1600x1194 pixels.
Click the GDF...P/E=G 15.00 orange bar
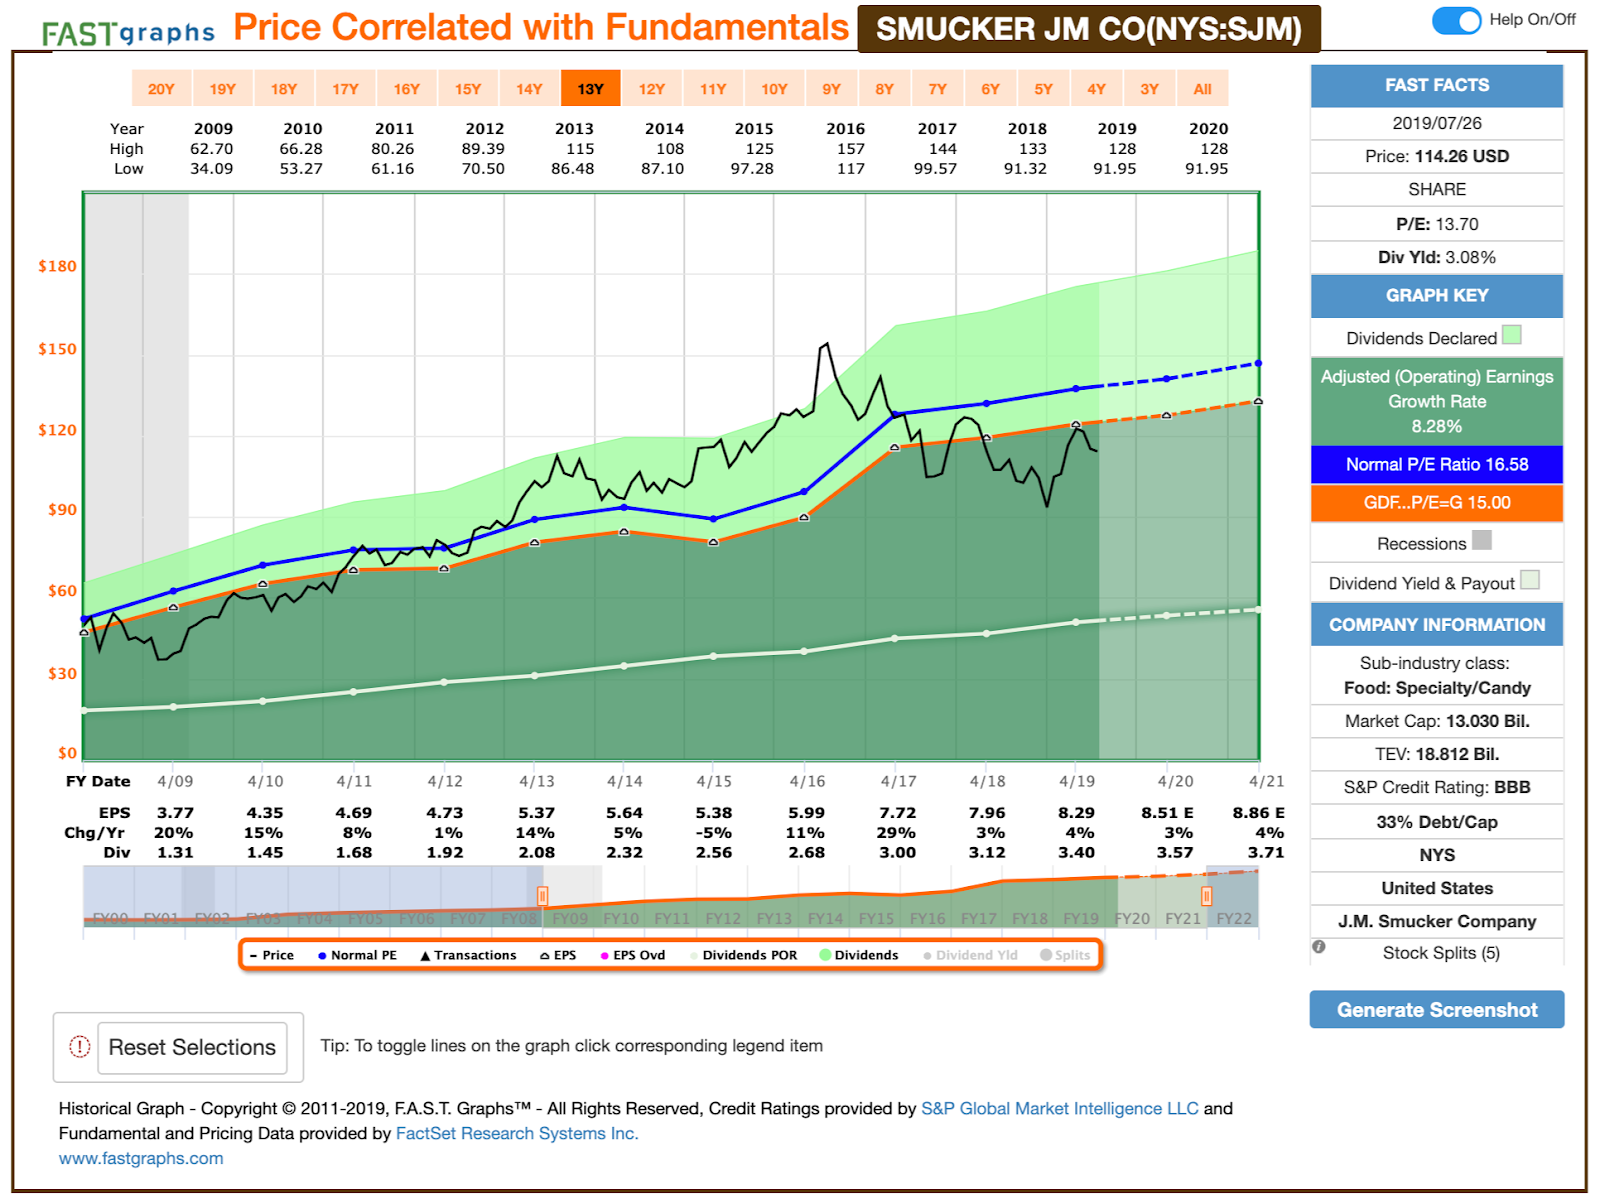pos(1437,503)
